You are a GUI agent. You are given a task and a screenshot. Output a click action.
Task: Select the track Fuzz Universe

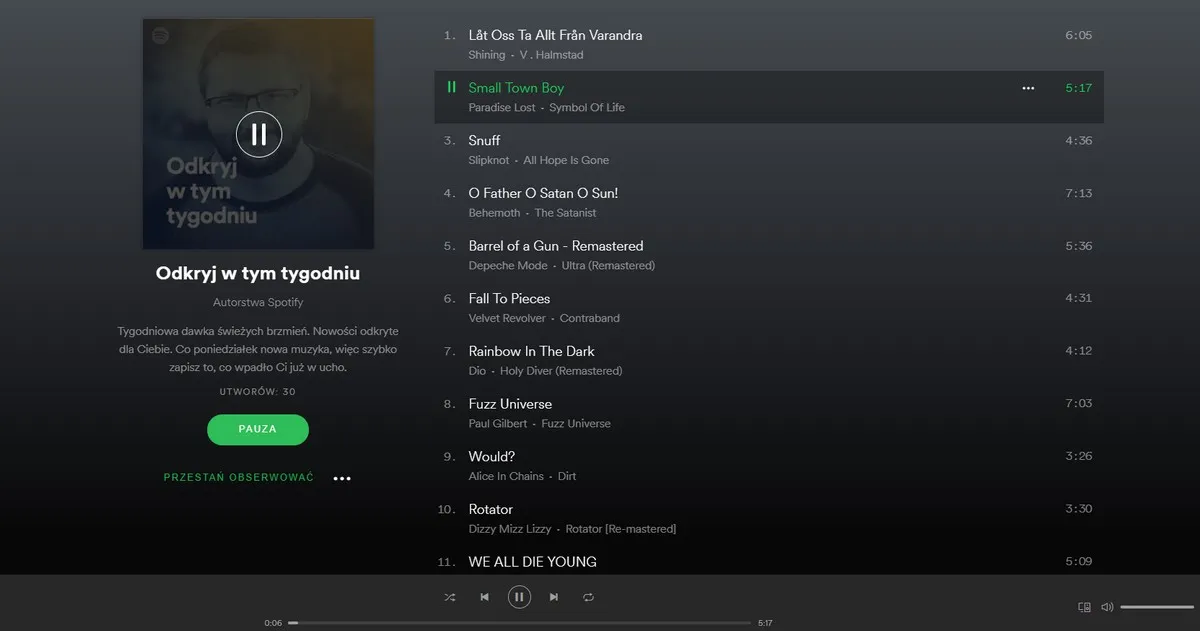[769, 413]
